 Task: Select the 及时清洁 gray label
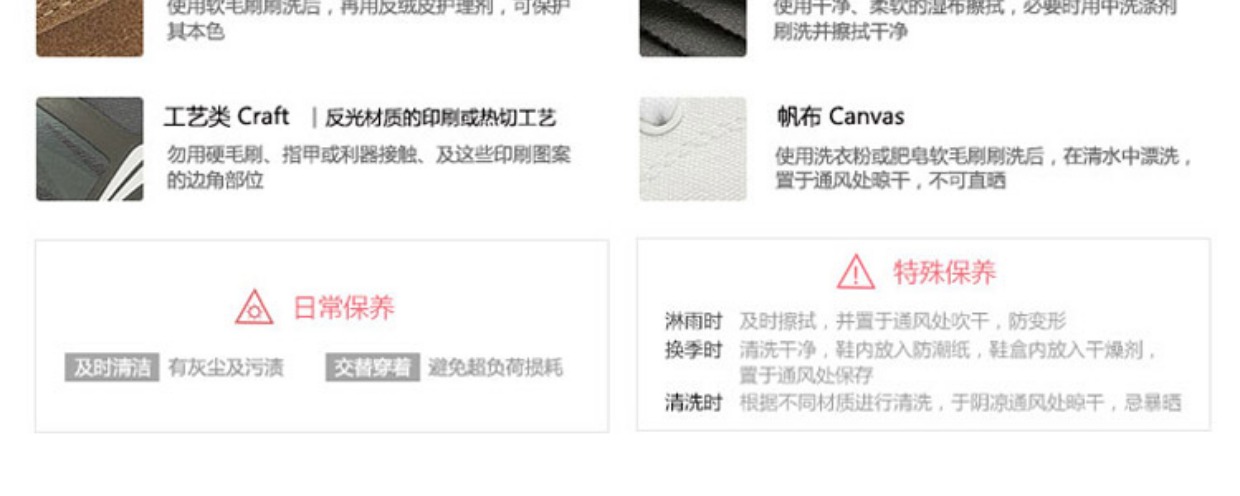click(112, 368)
